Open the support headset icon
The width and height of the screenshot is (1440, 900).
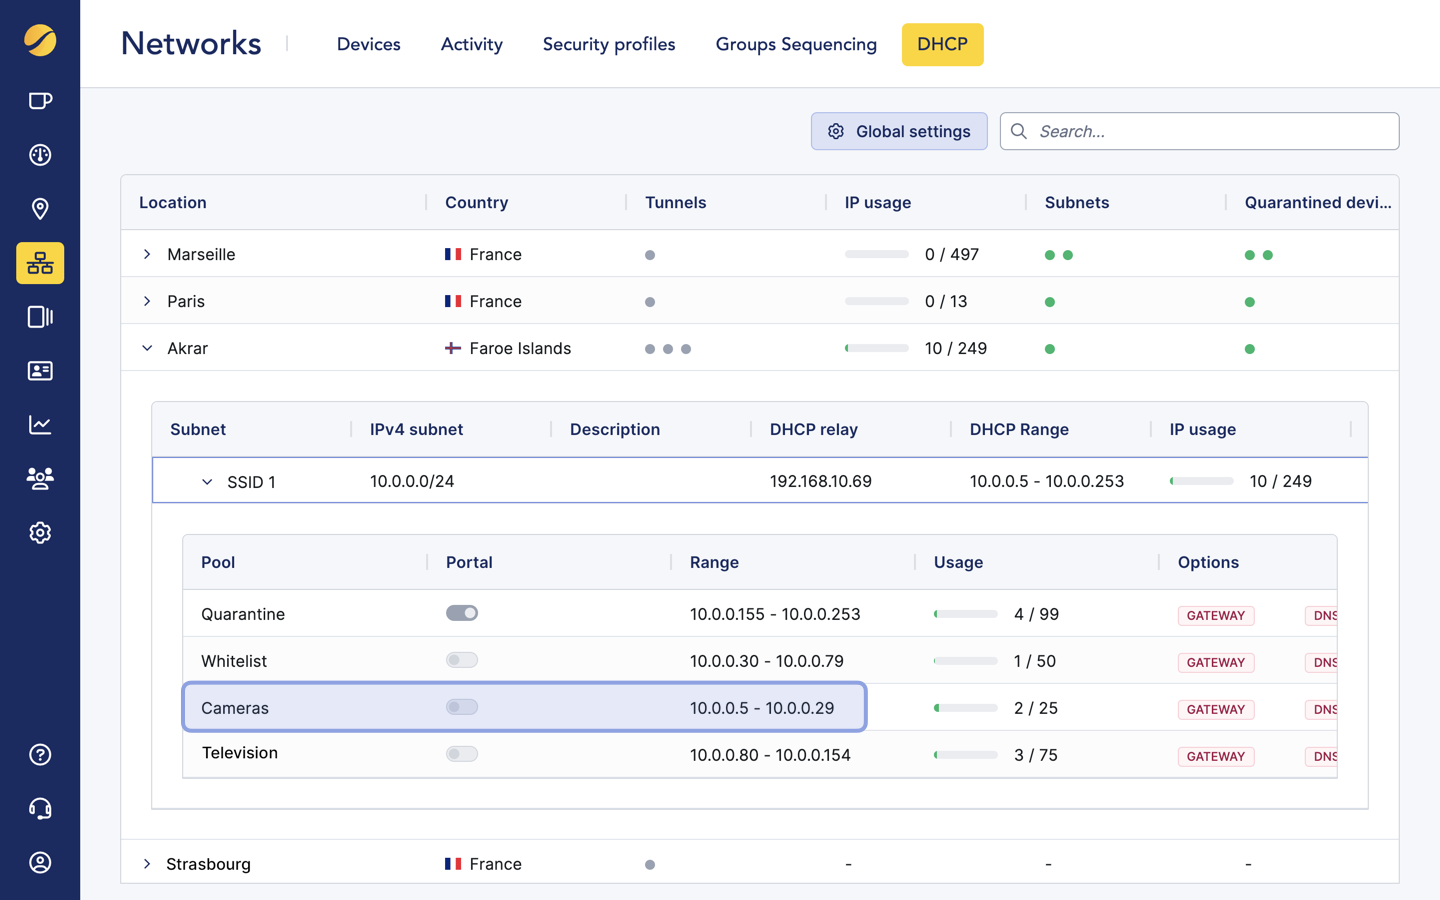pyautogui.click(x=40, y=809)
